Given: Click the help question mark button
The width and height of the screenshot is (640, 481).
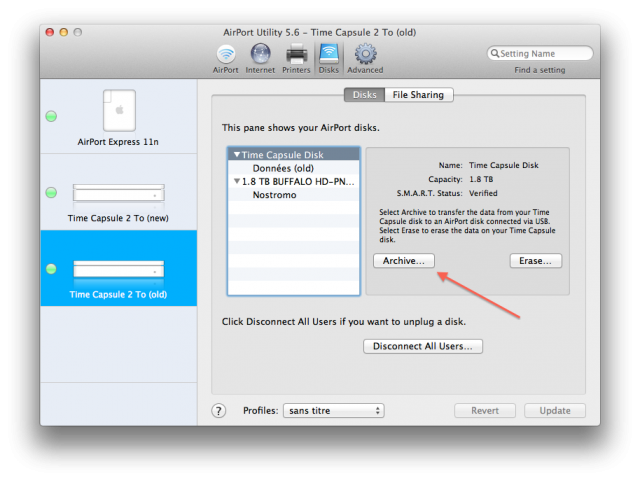Looking at the screenshot, I should point(219,411).
